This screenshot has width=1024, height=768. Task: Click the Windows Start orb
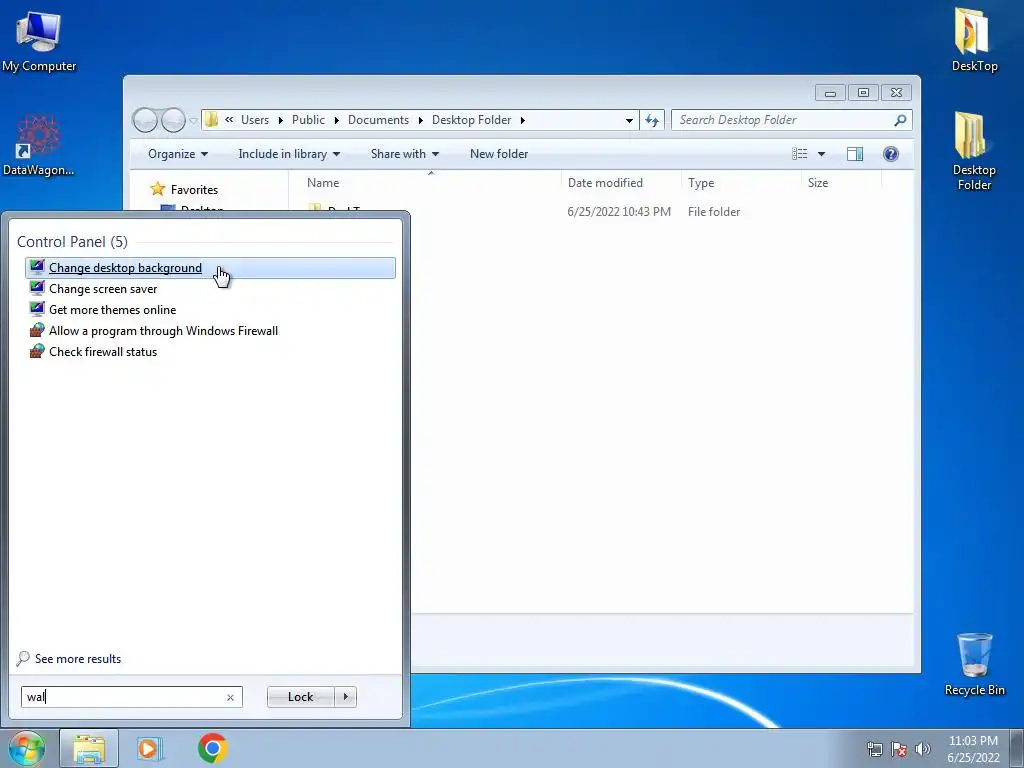click(x=26, y=748)
